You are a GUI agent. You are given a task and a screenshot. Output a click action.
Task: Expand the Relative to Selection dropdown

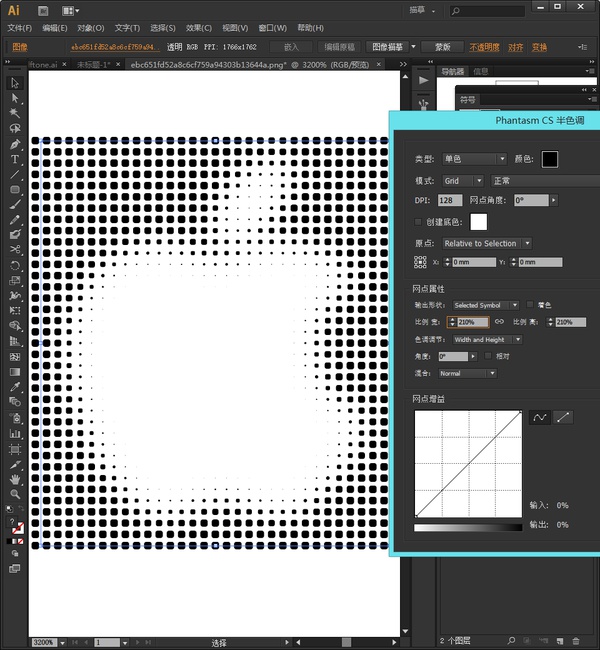(486, 243)
